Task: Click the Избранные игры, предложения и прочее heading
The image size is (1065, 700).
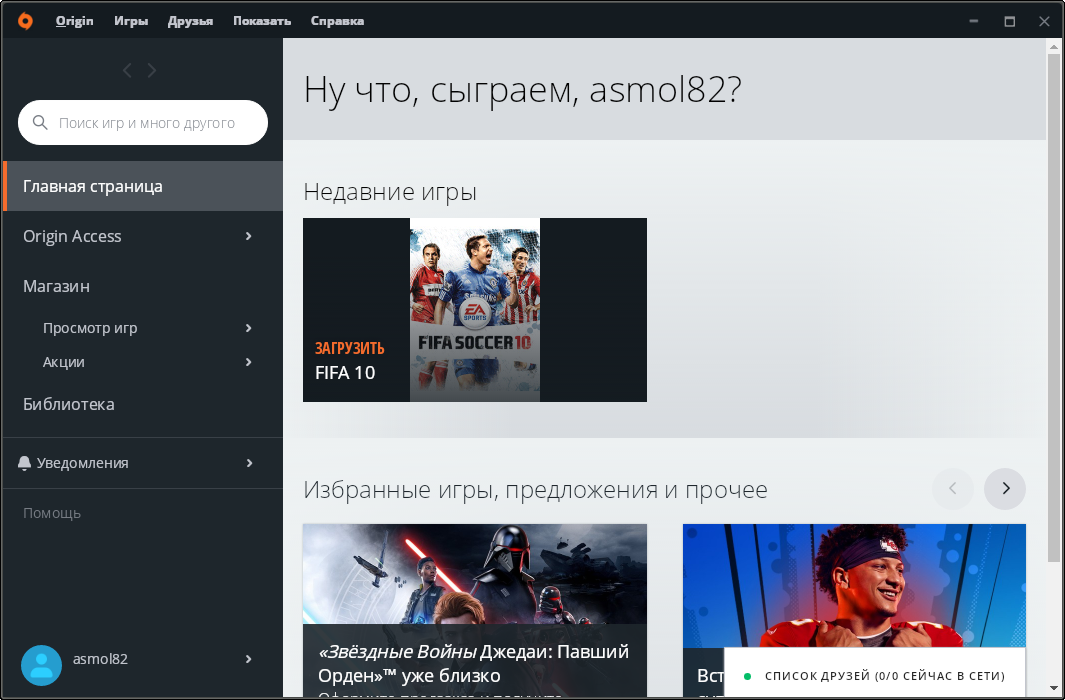Action: point(535,490)
